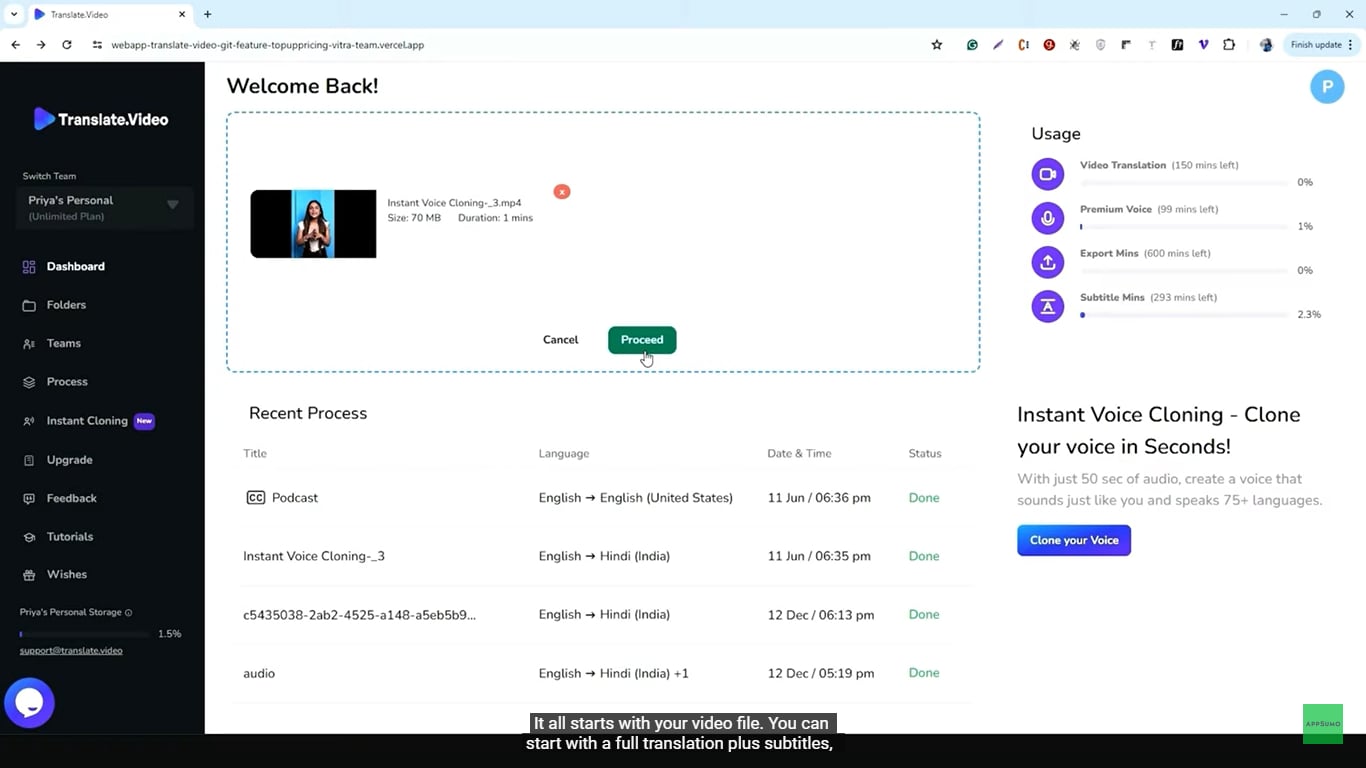Click the Proceed button

(642, 340)
